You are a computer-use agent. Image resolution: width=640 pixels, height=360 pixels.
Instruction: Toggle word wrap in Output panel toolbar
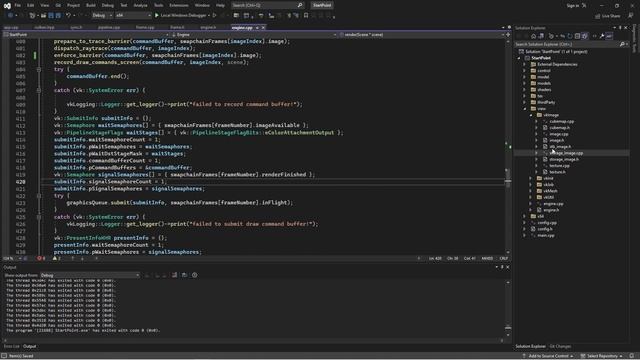pos(184,275)
